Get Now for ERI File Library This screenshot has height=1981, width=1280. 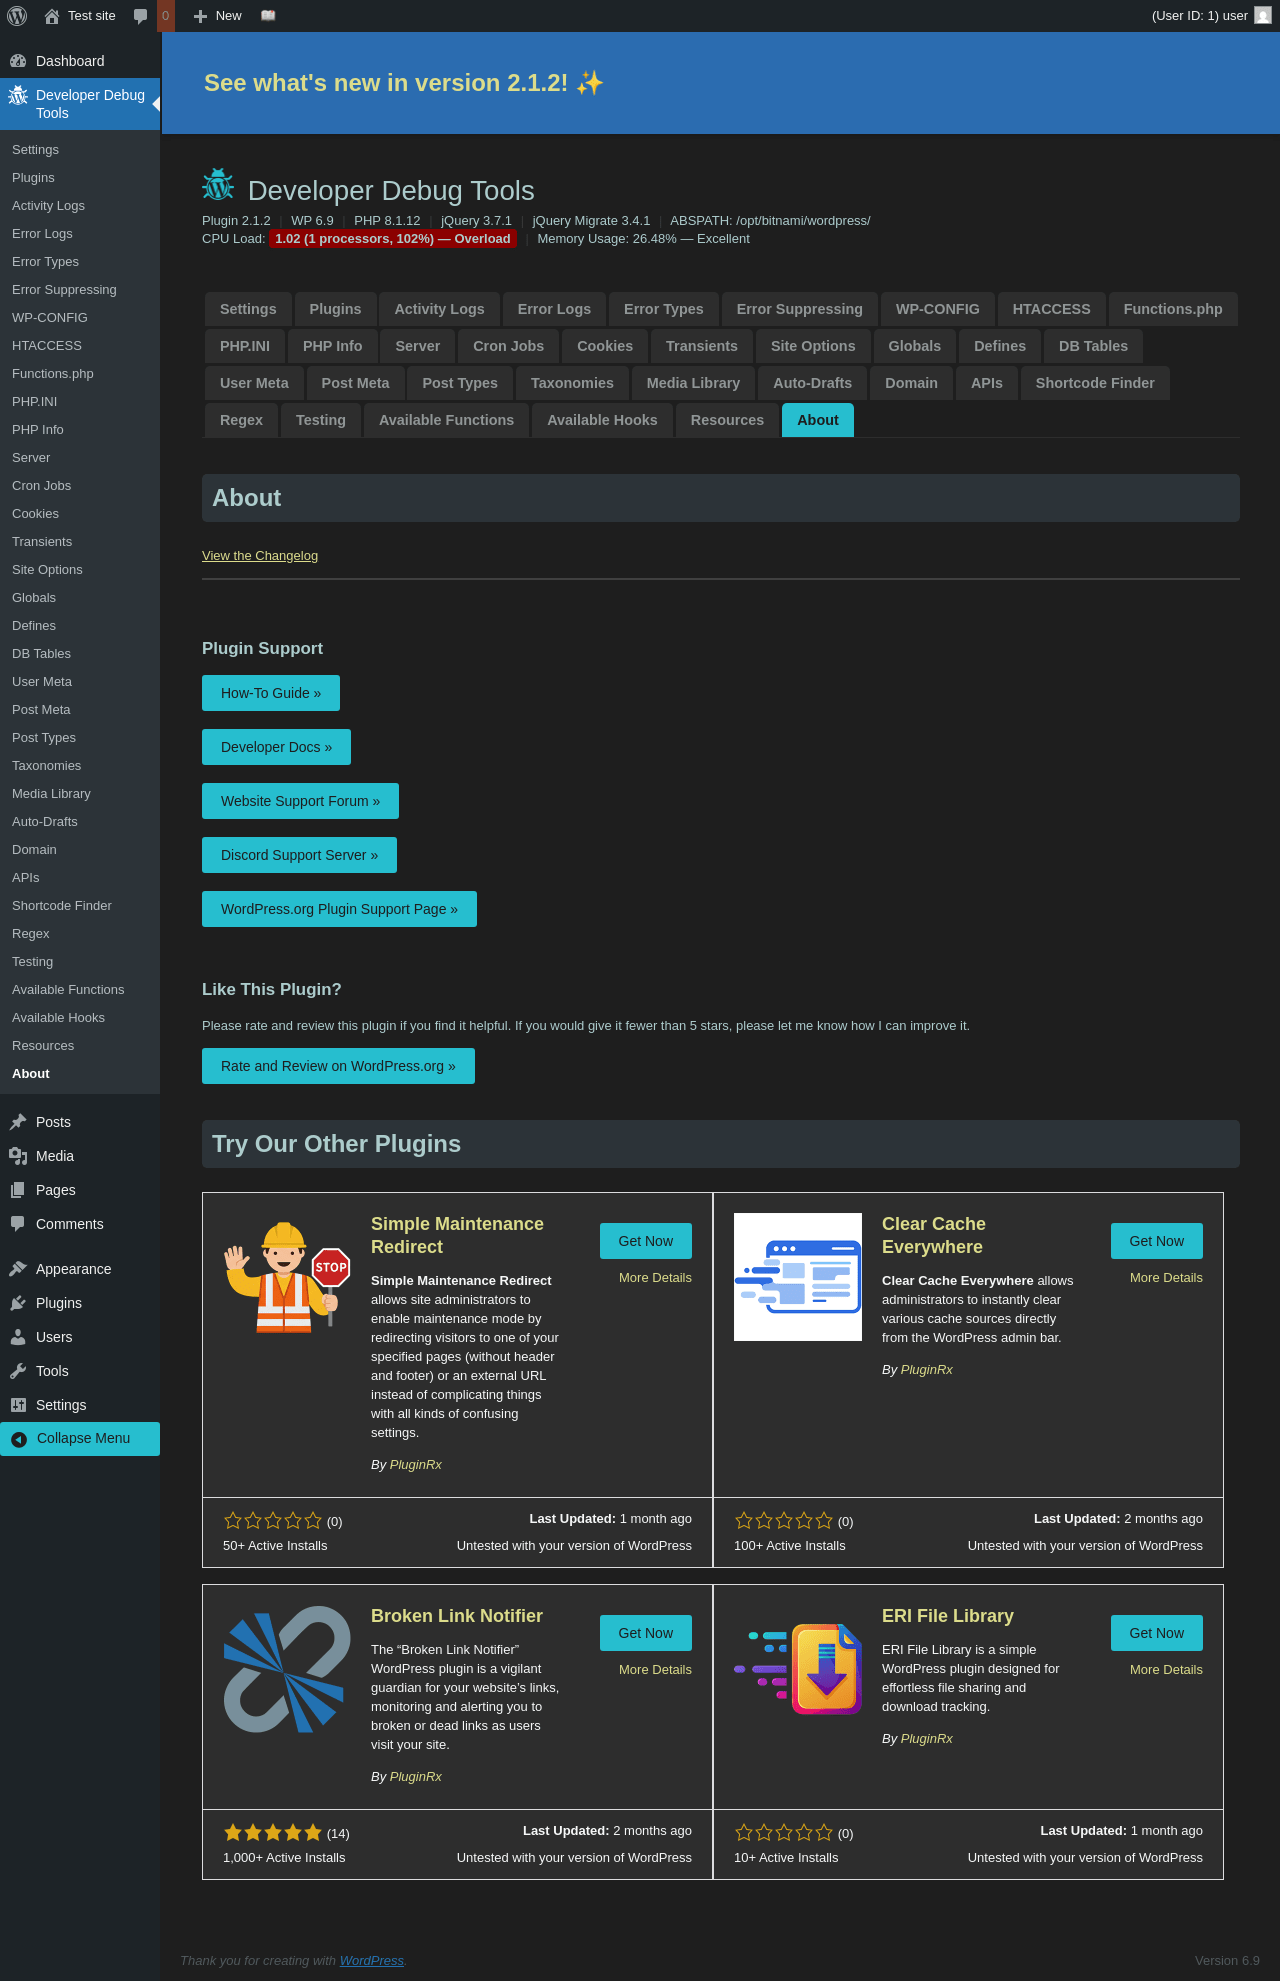pos(1157,1633)
